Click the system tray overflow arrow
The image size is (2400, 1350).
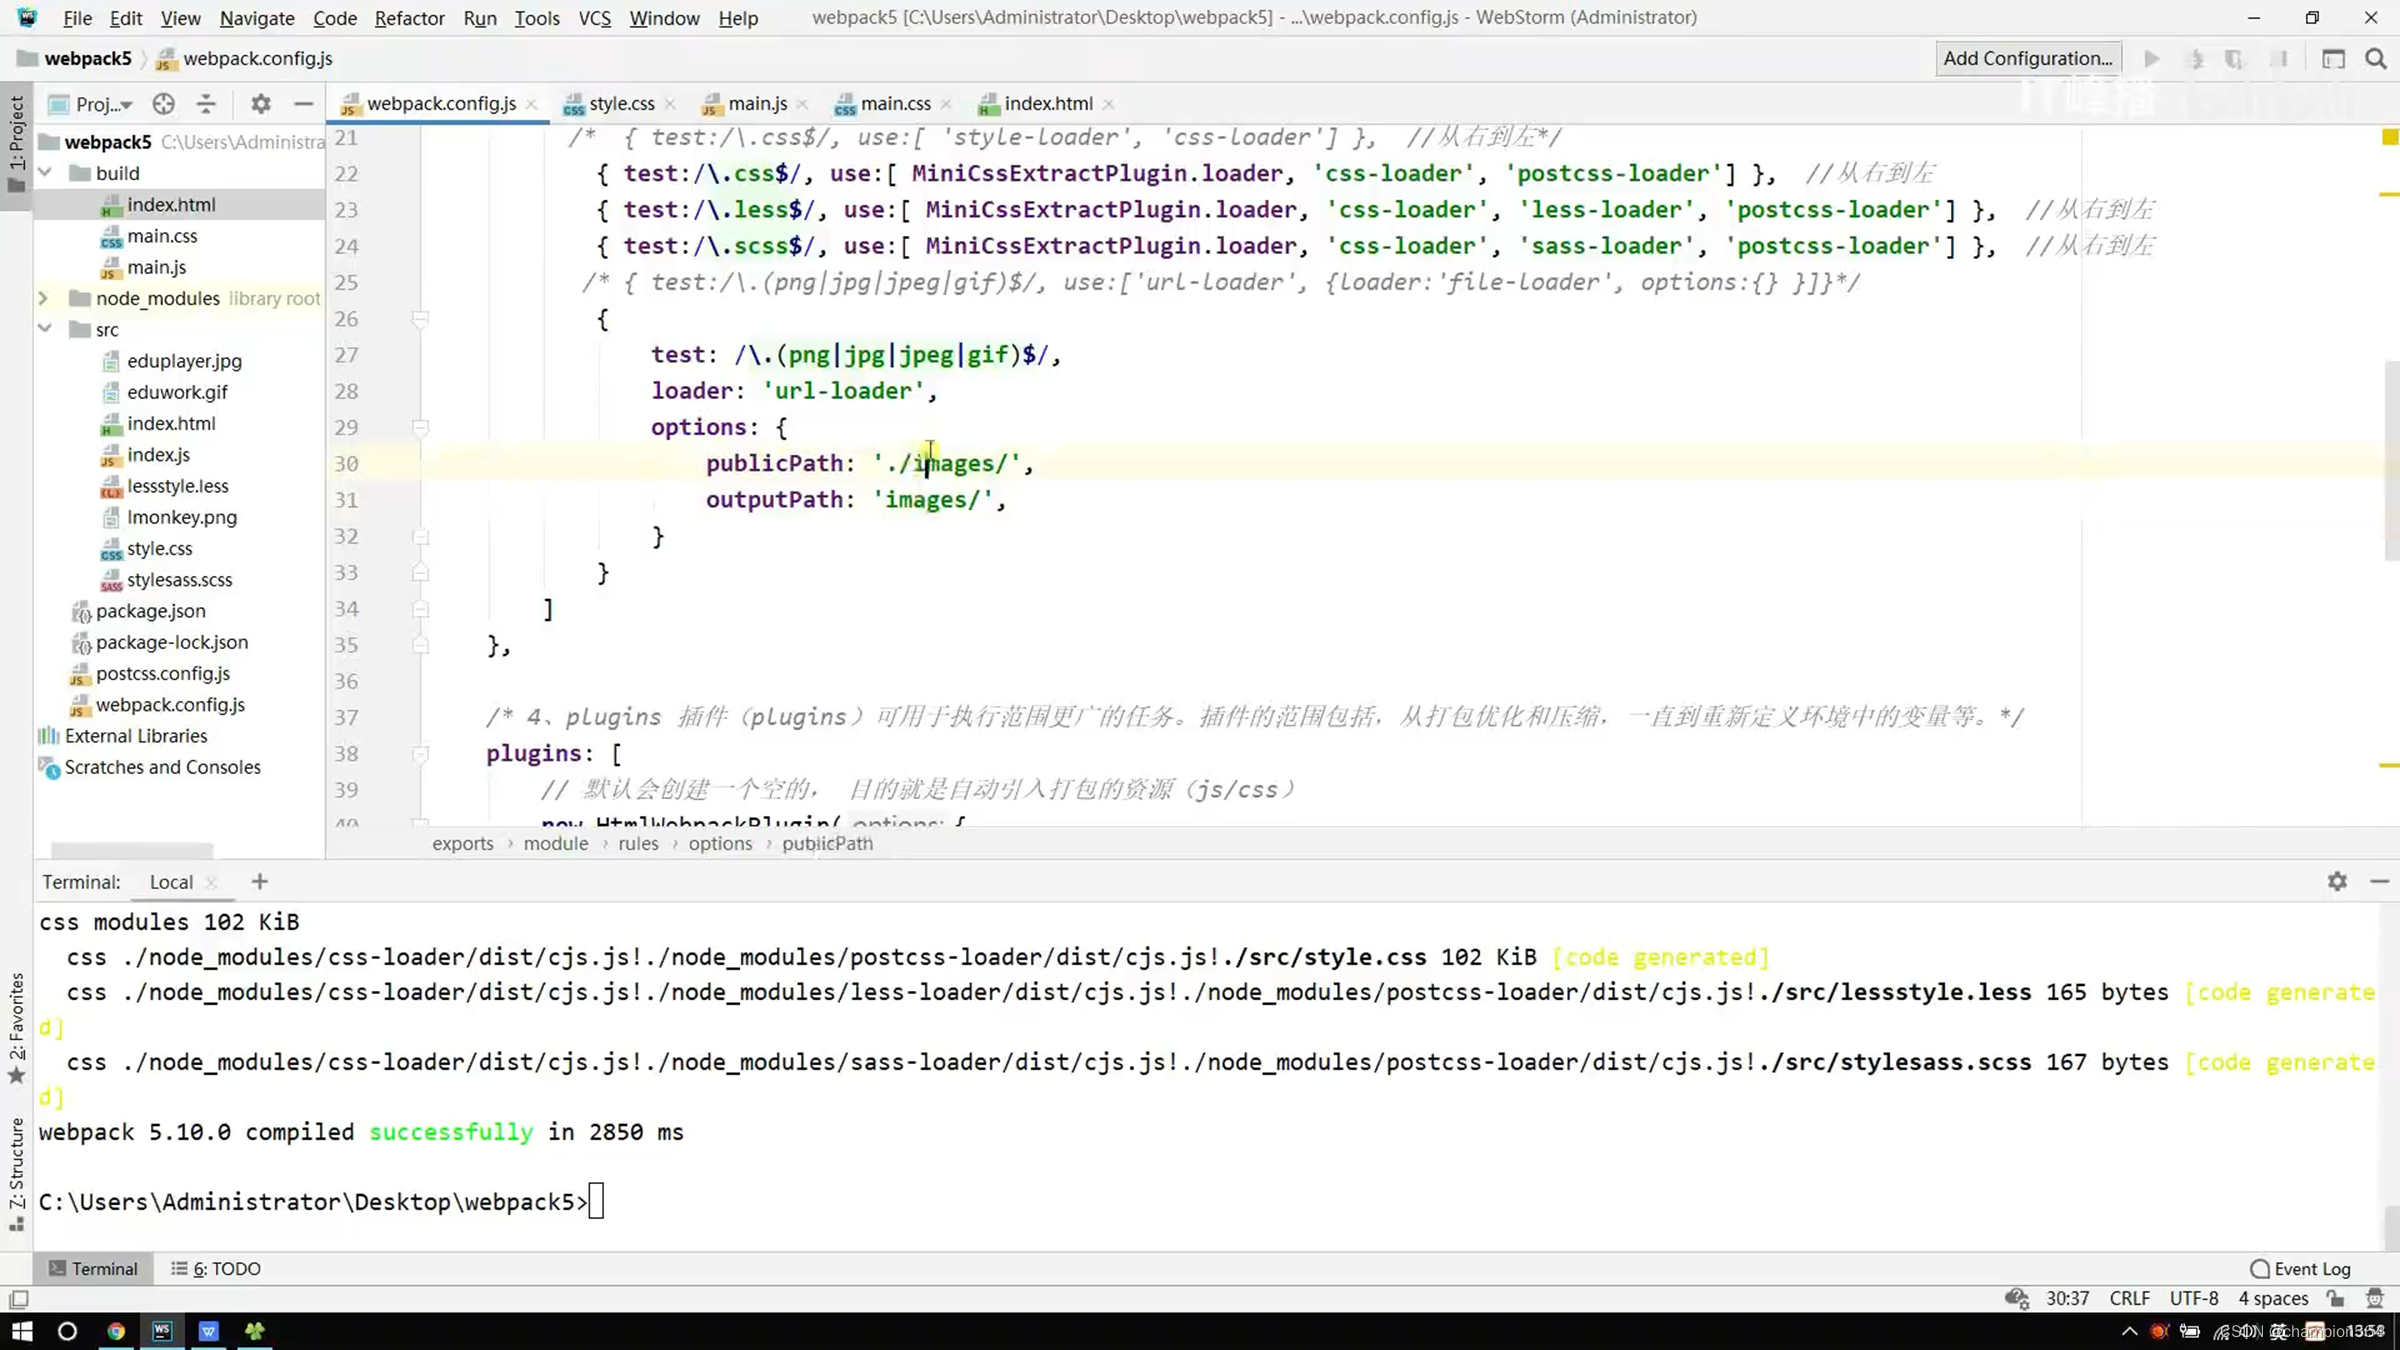pos(2129,1331)
